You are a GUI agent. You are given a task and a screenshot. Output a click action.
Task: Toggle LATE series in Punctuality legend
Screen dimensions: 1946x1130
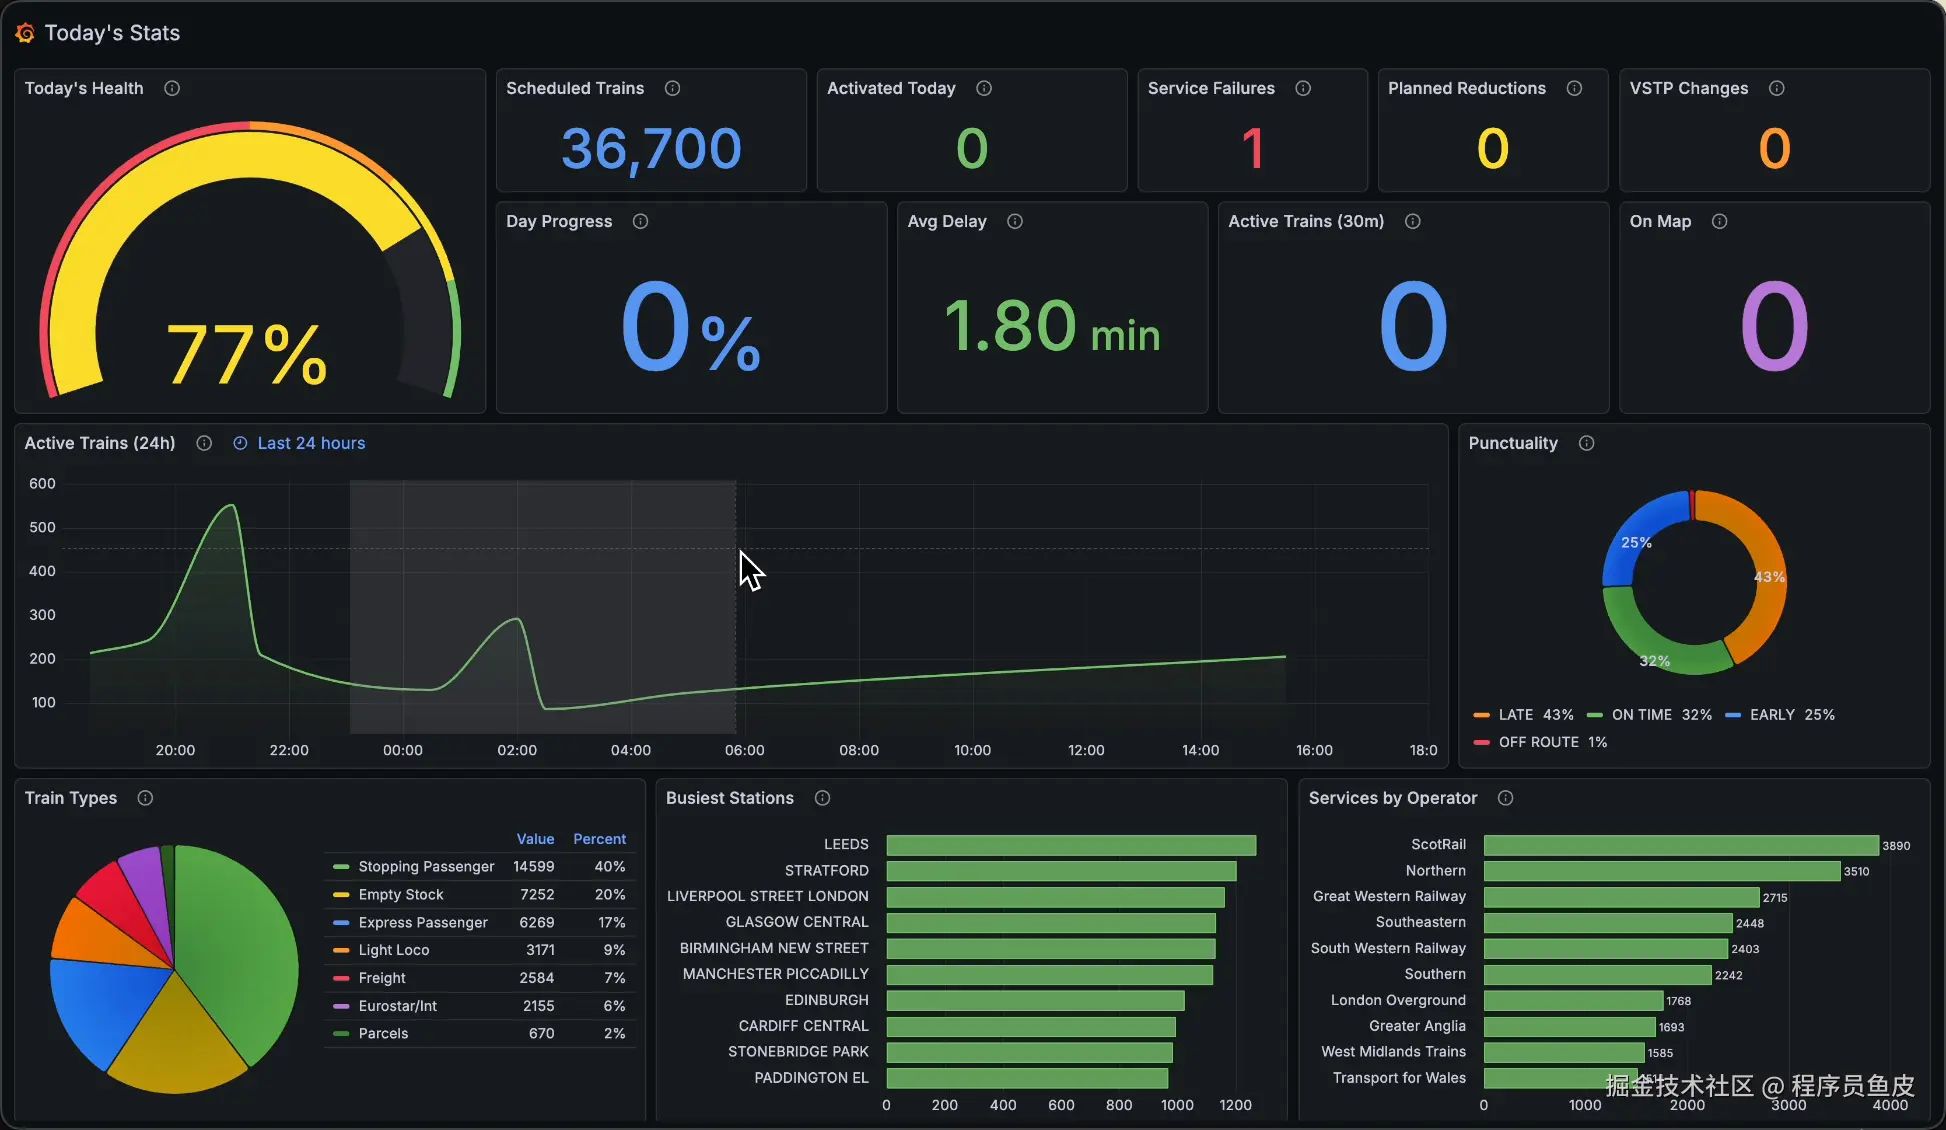coord(1516,715)
